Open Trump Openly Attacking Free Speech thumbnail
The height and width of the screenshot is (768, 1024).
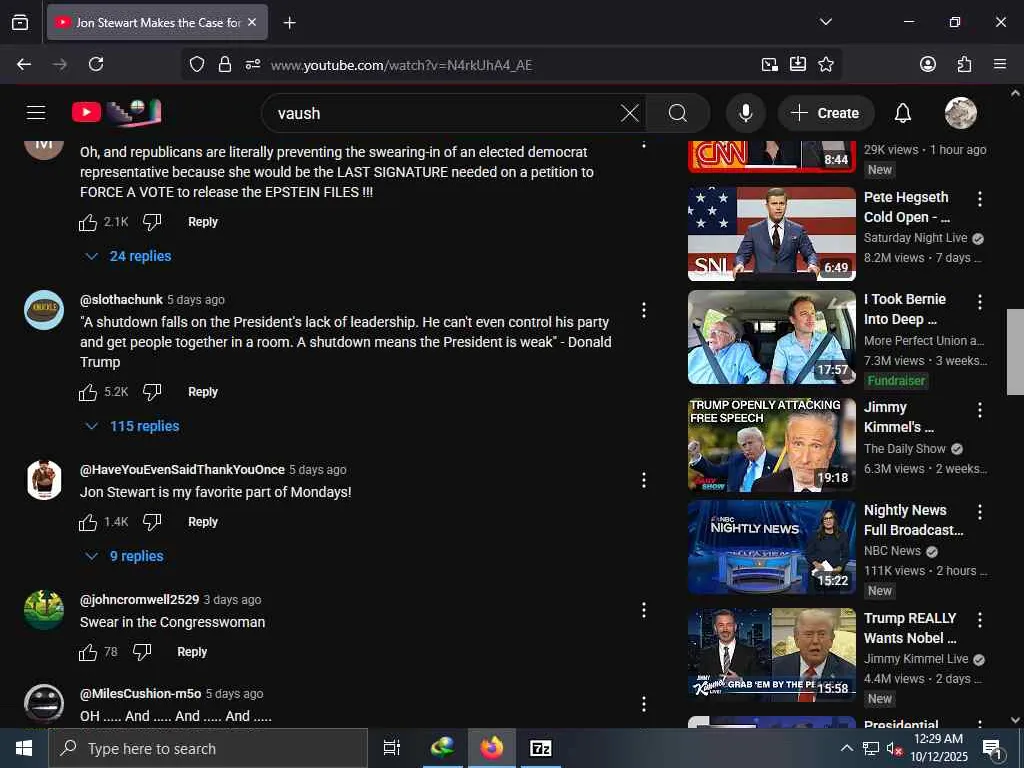(x=771, y=444)
